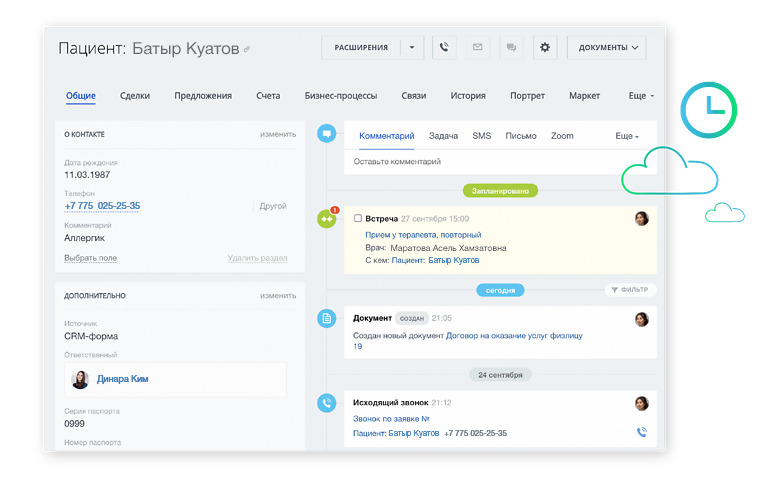This screenshot has width=768, height=500.
Task: Expand the Еще menu in main tabs
Action: (641, 96)
